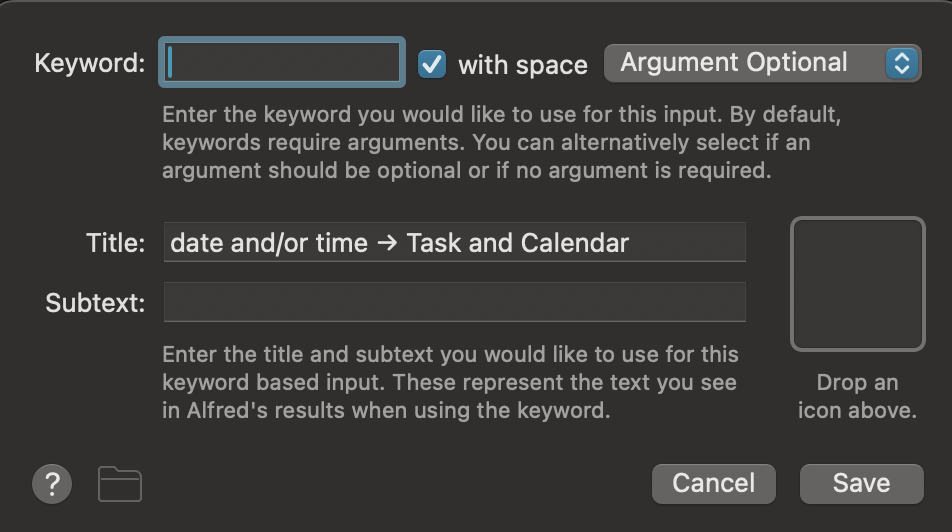Click the "with space" label text

coord(522,65)
